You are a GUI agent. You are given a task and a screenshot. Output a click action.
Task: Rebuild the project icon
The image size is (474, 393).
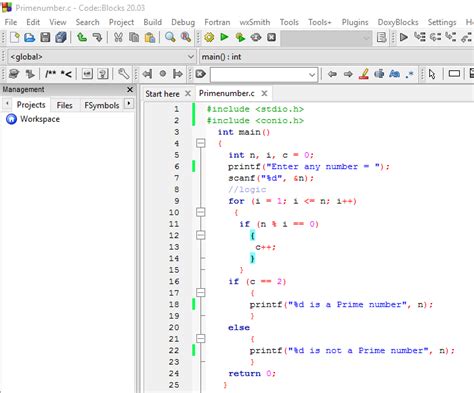tap(256, 37)
